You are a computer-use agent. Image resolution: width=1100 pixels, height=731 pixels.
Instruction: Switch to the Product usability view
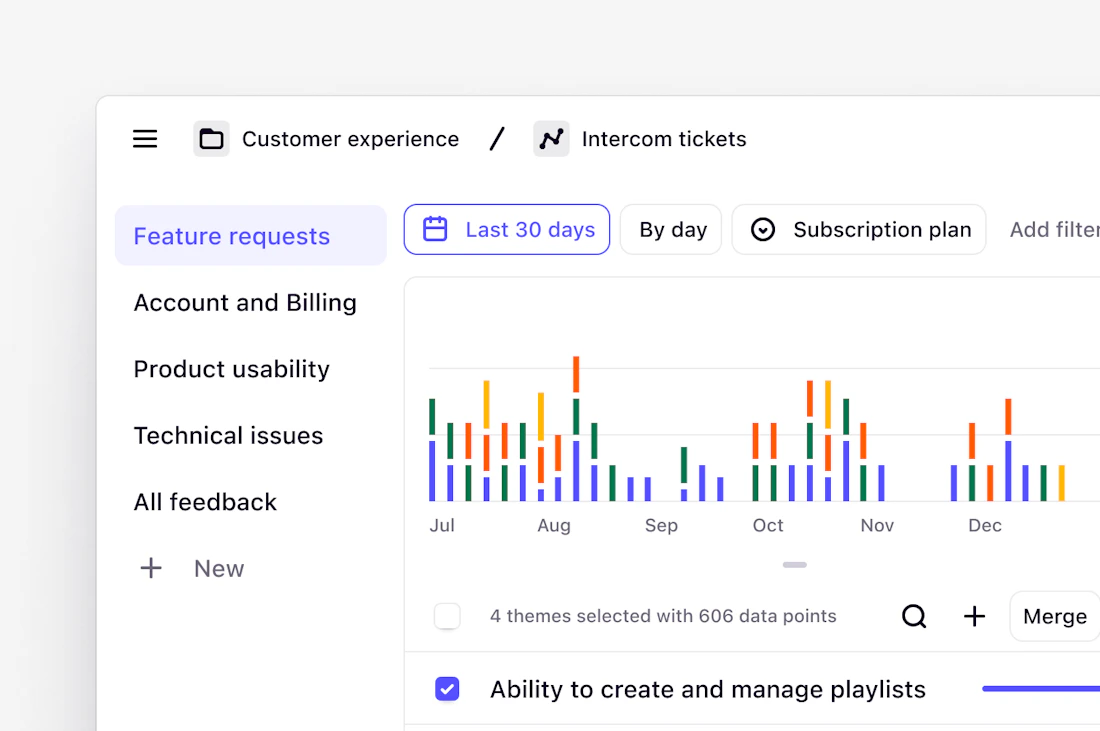tap(232, 369)
